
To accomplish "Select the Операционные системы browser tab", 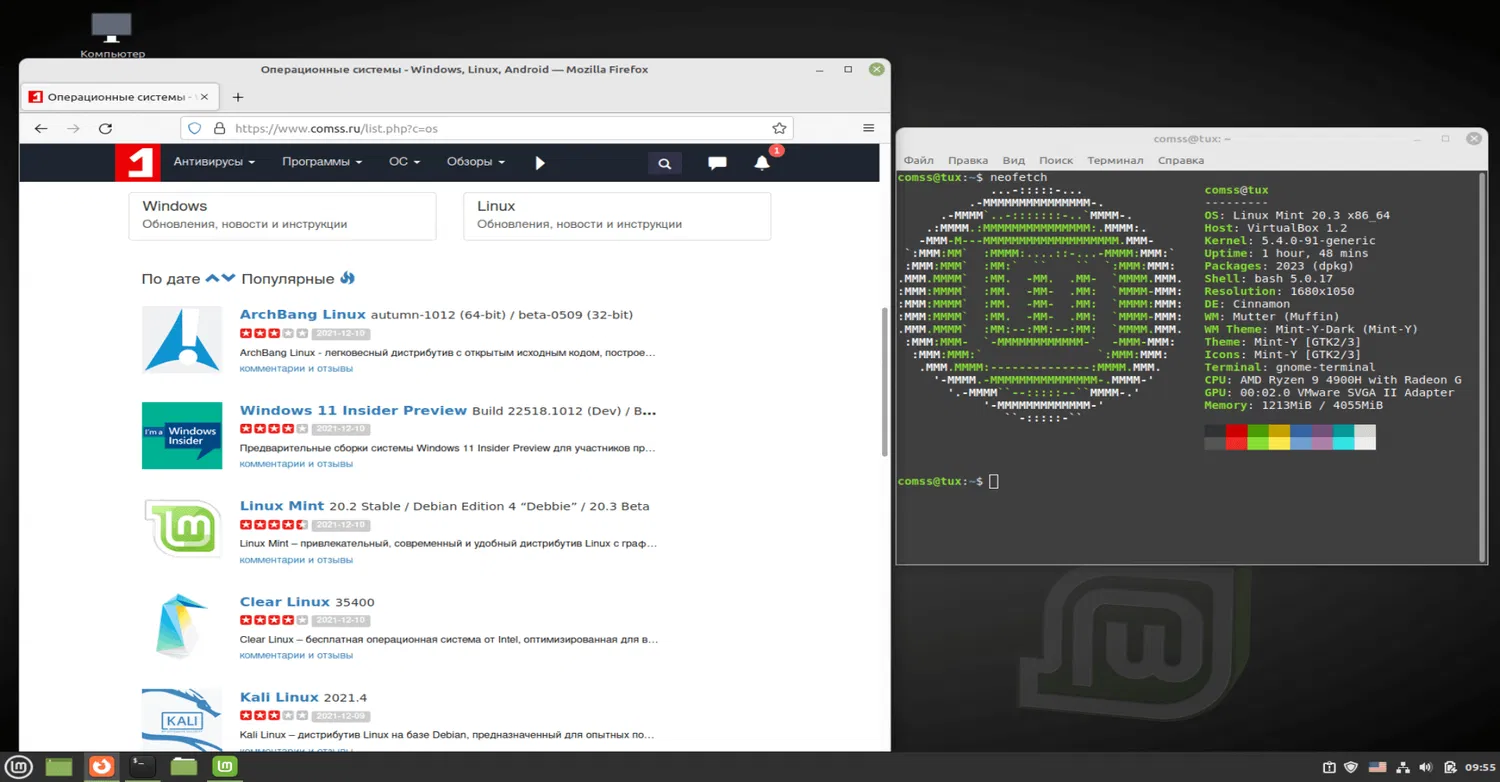I will 119,97.
